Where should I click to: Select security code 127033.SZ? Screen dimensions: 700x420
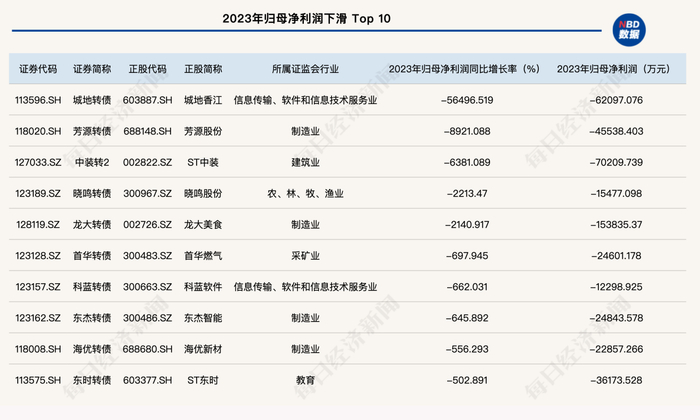point(38,162)
